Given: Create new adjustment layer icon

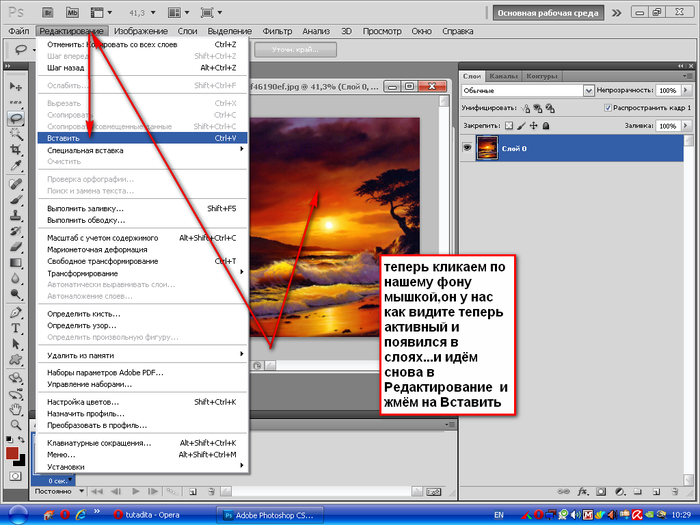Looking at the screenshot, I should click(x=620, y=492).
